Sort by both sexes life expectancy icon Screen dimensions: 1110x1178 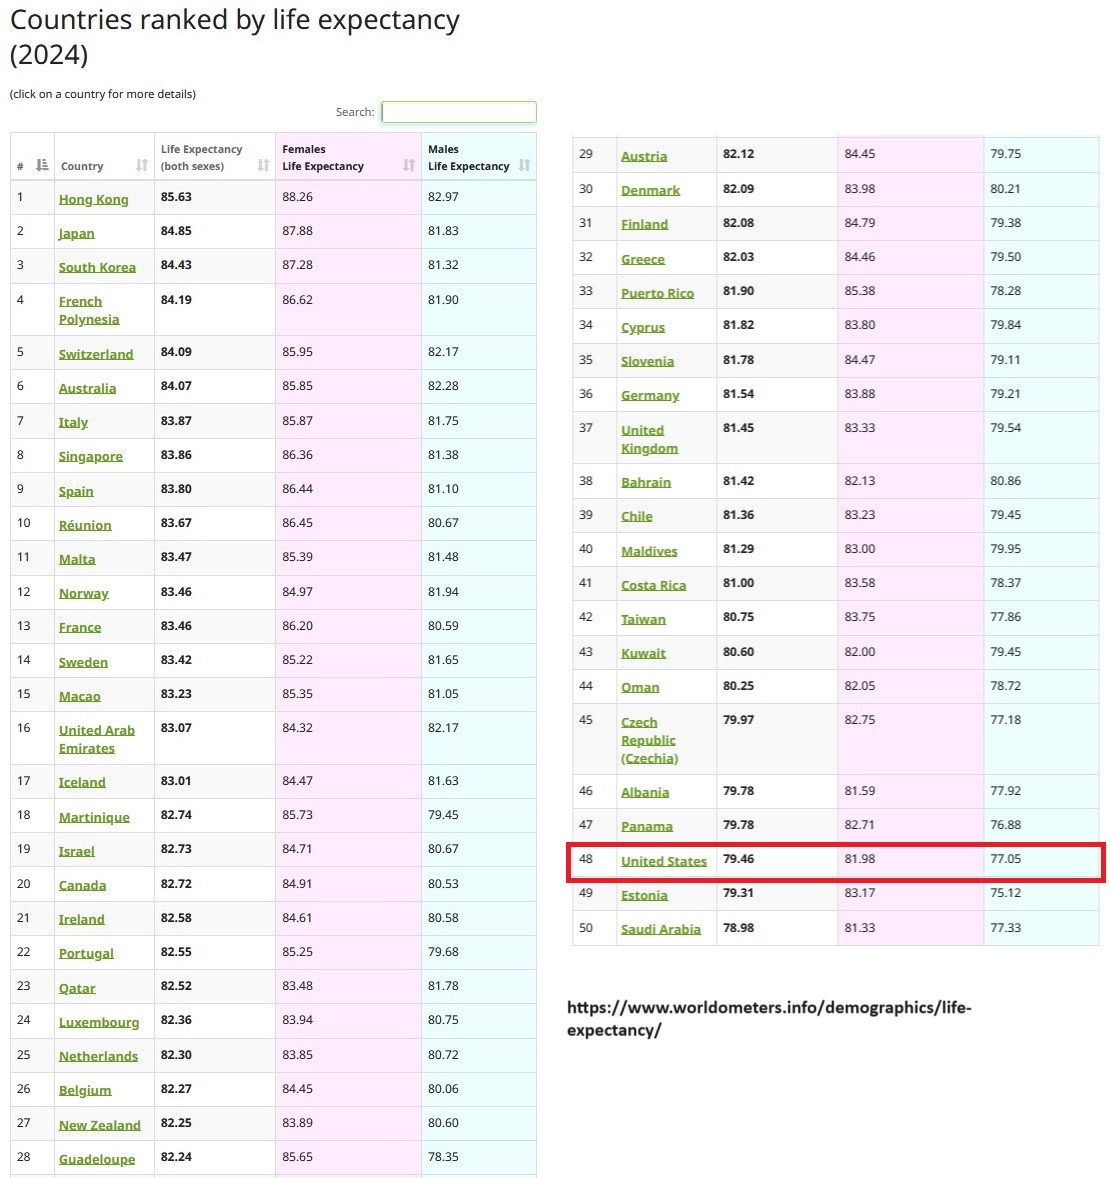point(263,165)
